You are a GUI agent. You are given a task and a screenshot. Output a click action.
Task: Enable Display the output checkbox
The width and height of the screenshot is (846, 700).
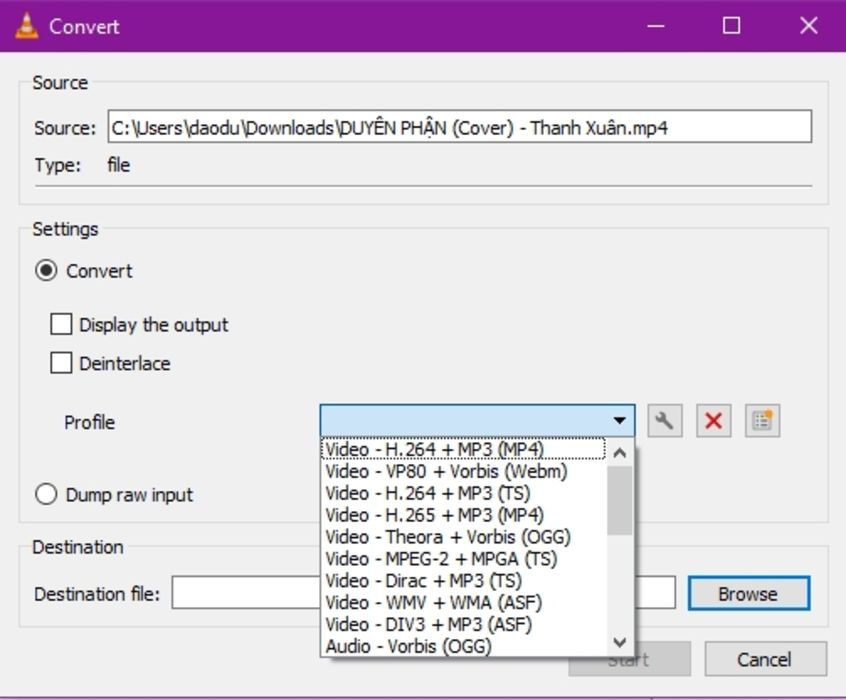tap(61, 324)
